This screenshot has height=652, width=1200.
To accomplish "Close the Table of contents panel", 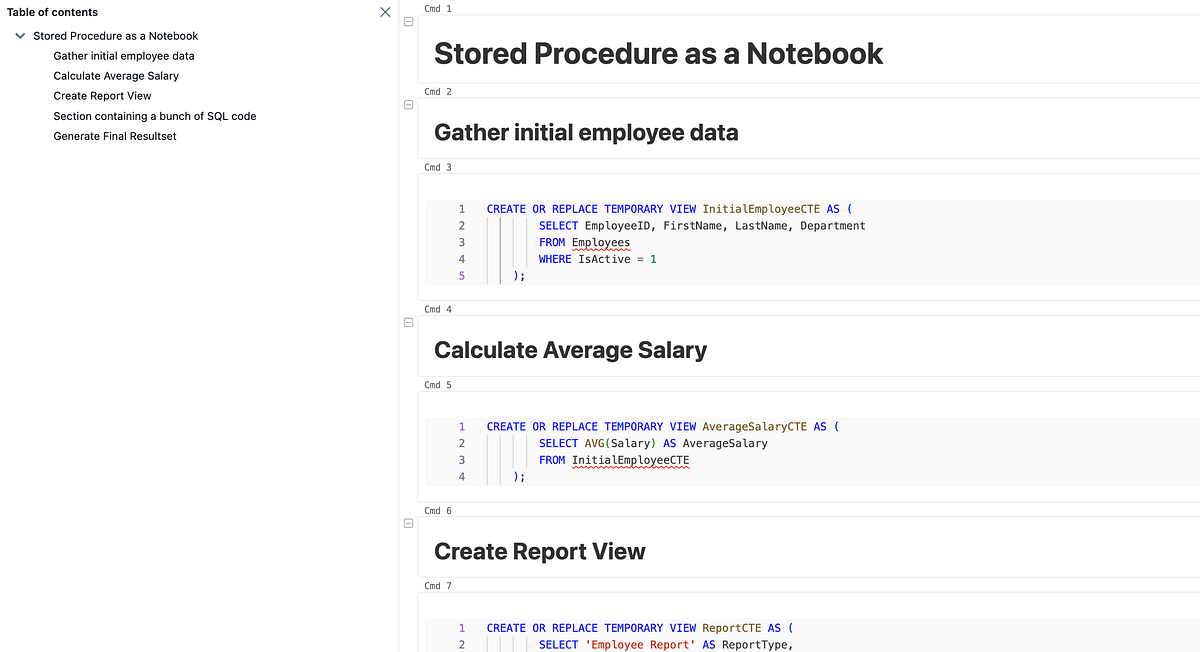I will pyautogui.click(x=385, y=12).
